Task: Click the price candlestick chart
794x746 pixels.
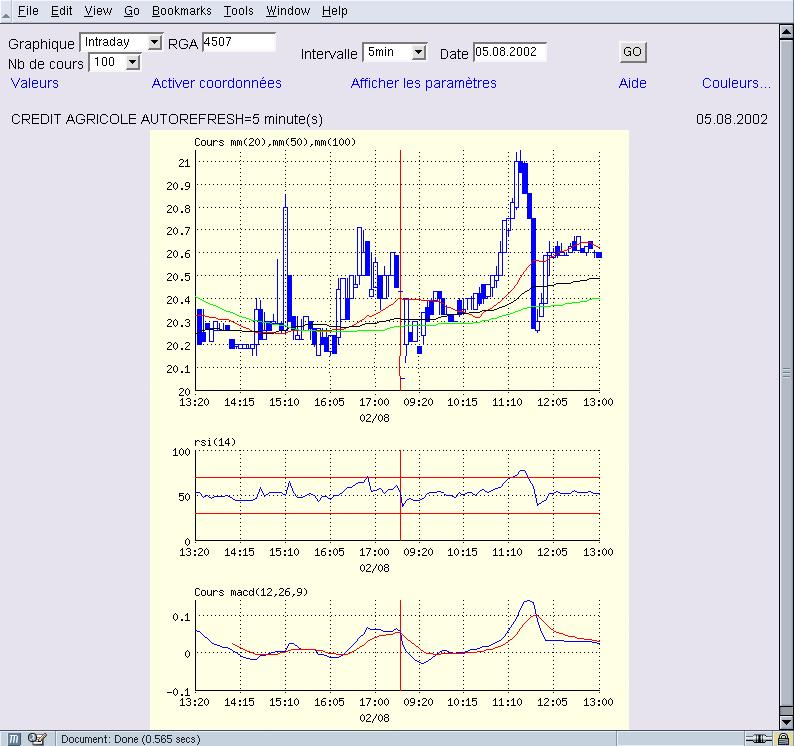Action: (x=398, y=270)
